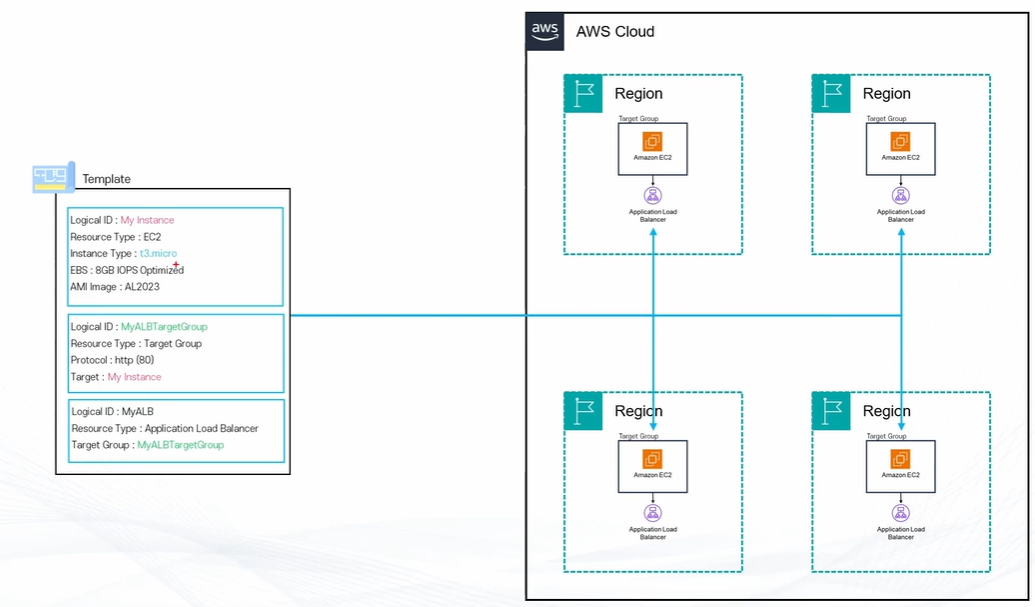The image size is (1035, 607).
Task: Click the flag icon of the lower-left Region
Action: (x=584, y=411)
